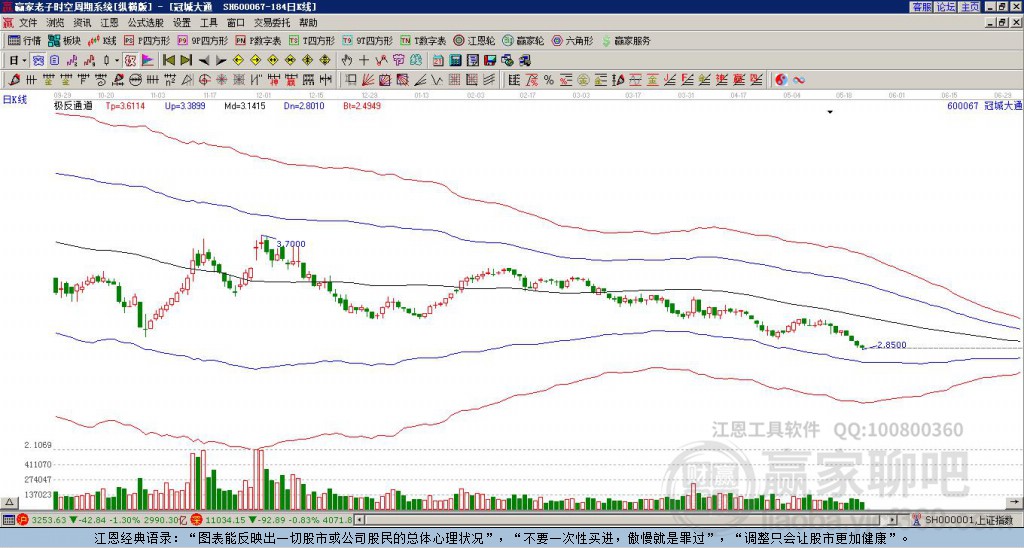1024x548 pixels.
Task: Open the 公式选股 menu
Action: [145, 23]
